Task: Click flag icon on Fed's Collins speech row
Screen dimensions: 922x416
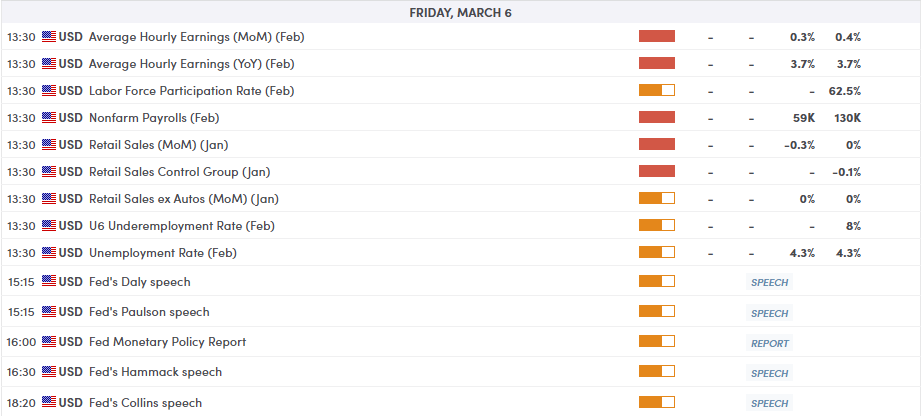Action: coord(48,403)
